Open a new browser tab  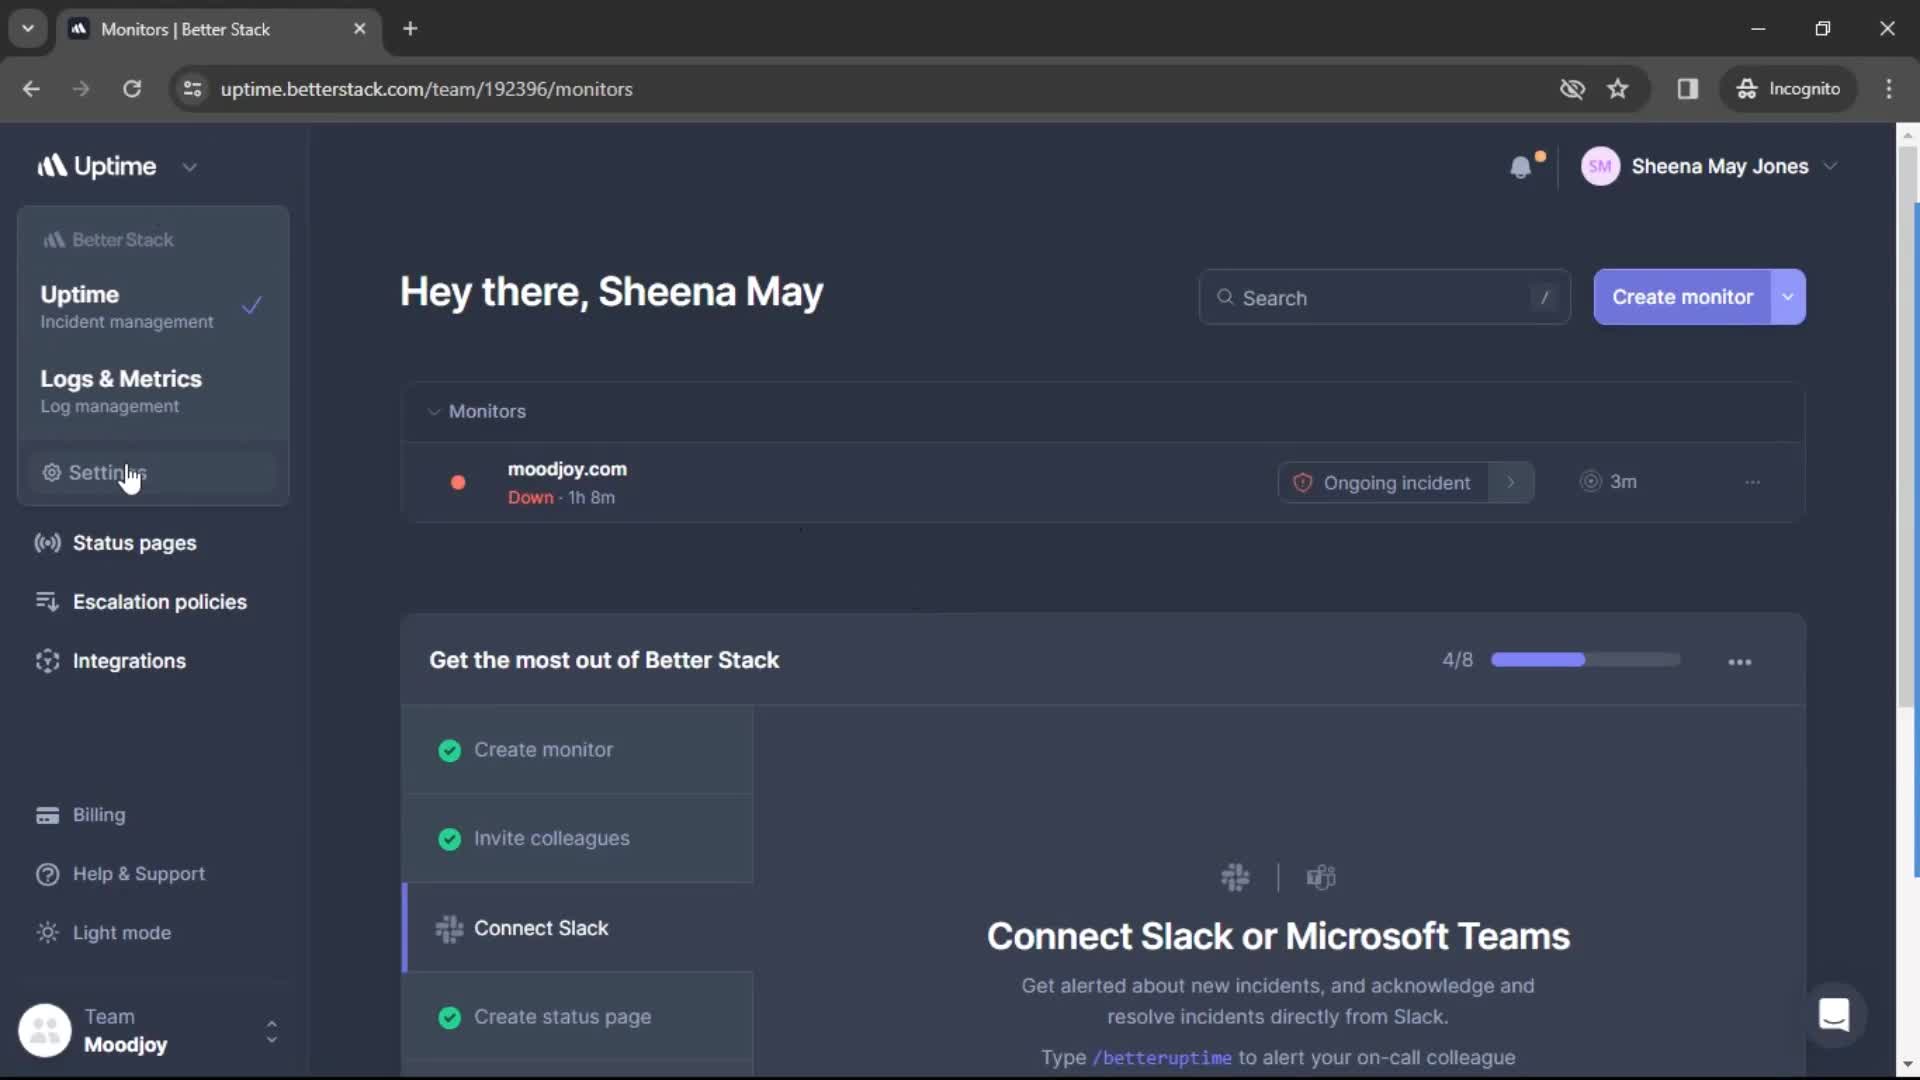[x=410, y=29]
